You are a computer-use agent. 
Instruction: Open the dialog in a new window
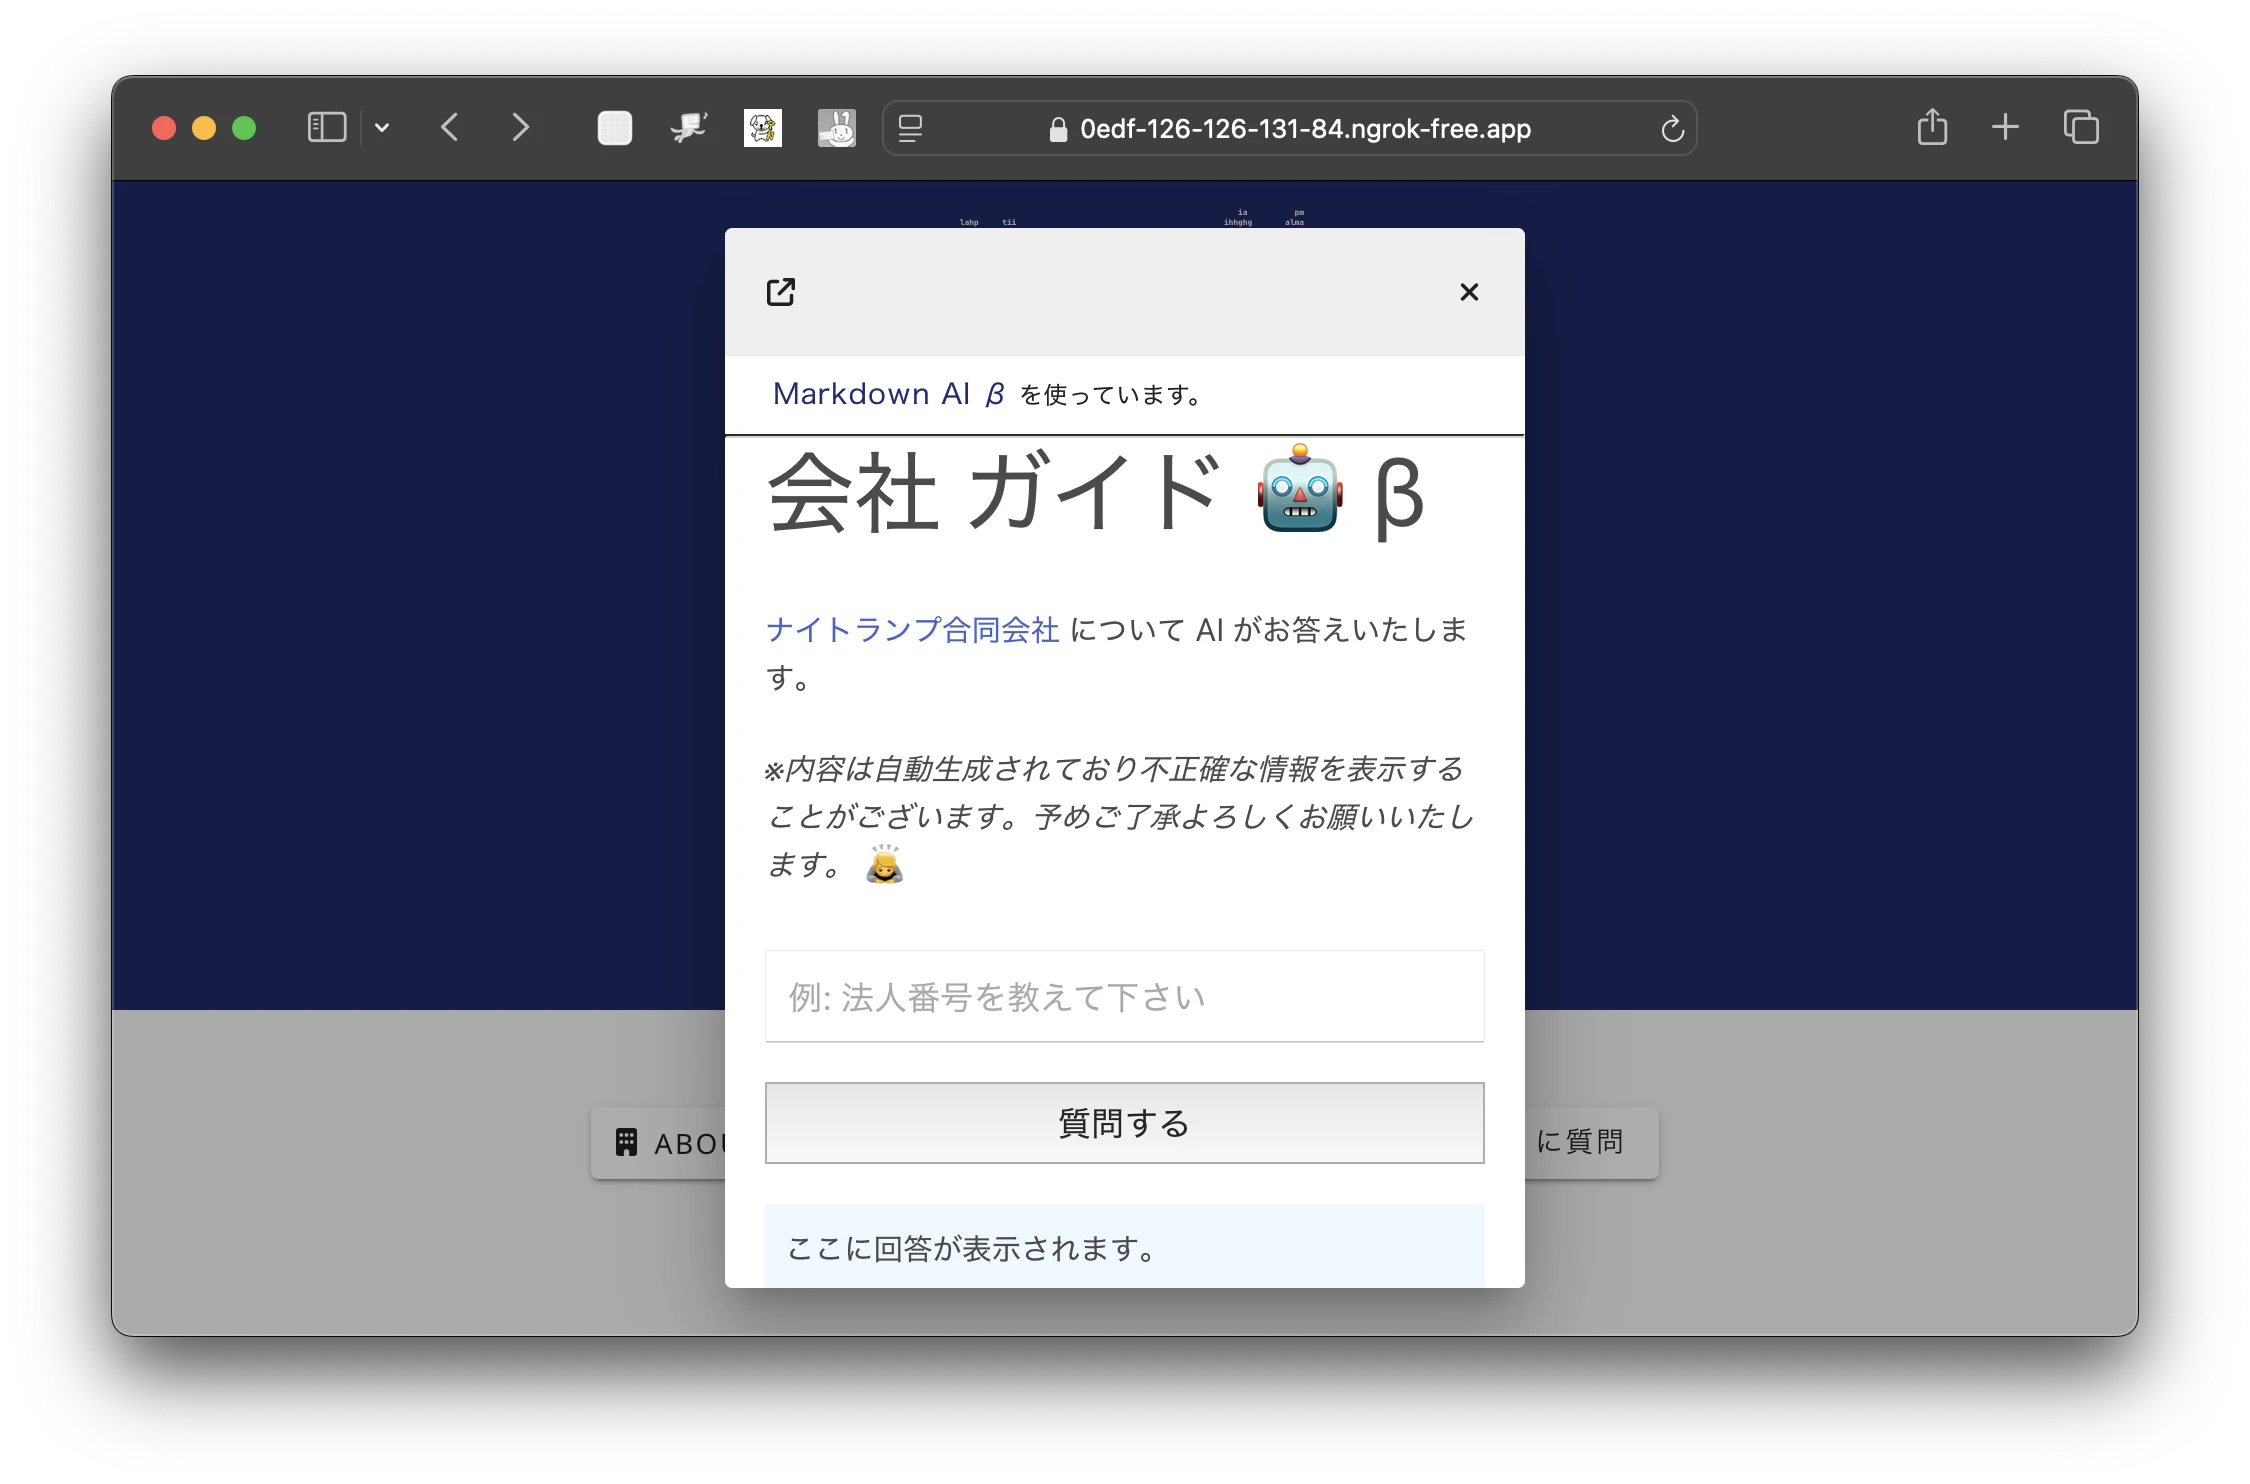(780, 292)
